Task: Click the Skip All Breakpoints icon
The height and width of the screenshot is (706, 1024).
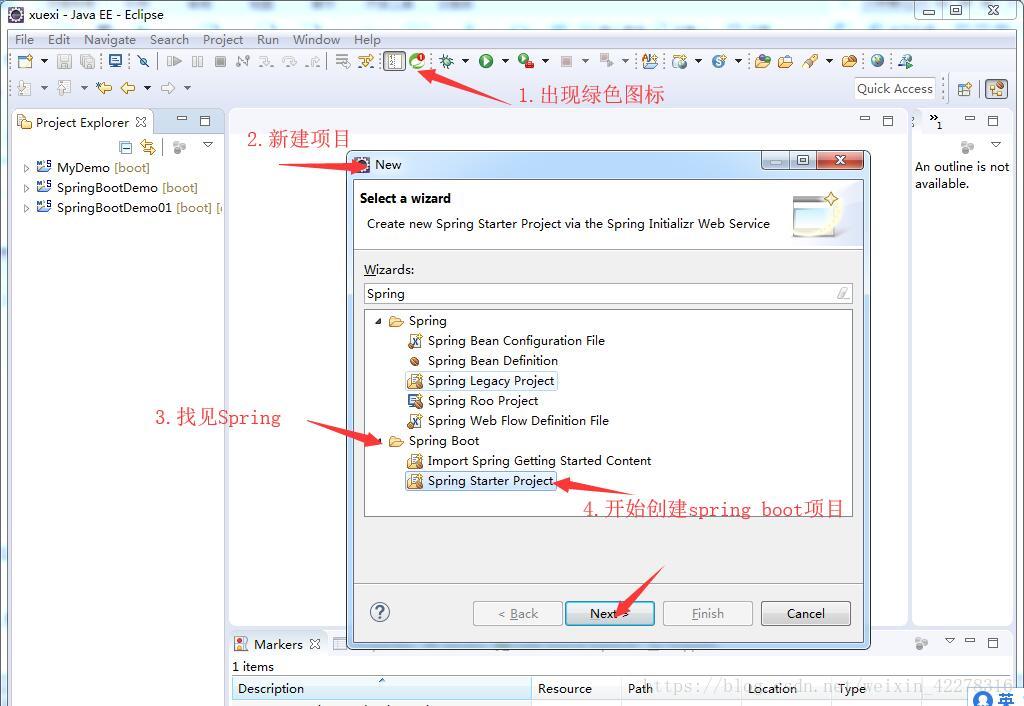Action: tap(144, 61)
